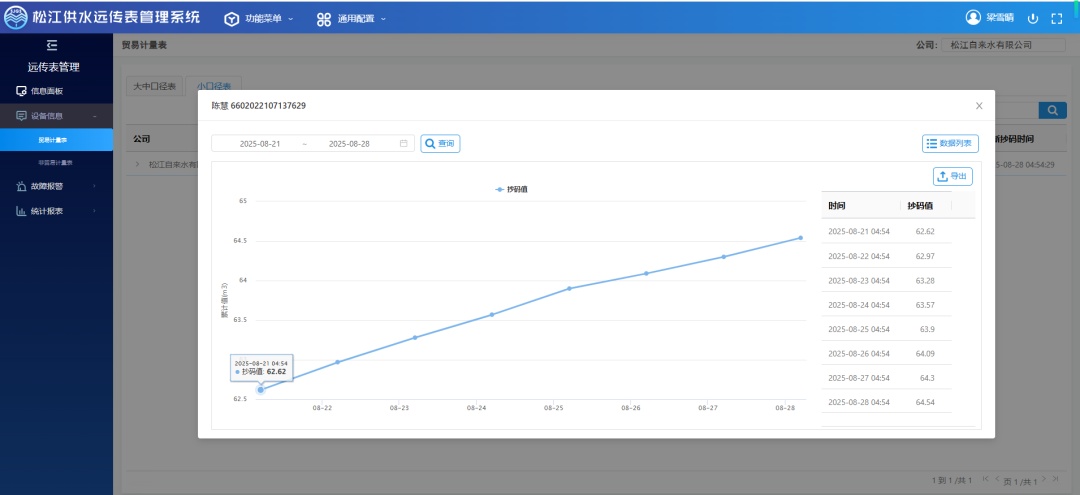Click dialog title 陈慧 6602022107137629

pyautogui.click(x=258, y=106)
